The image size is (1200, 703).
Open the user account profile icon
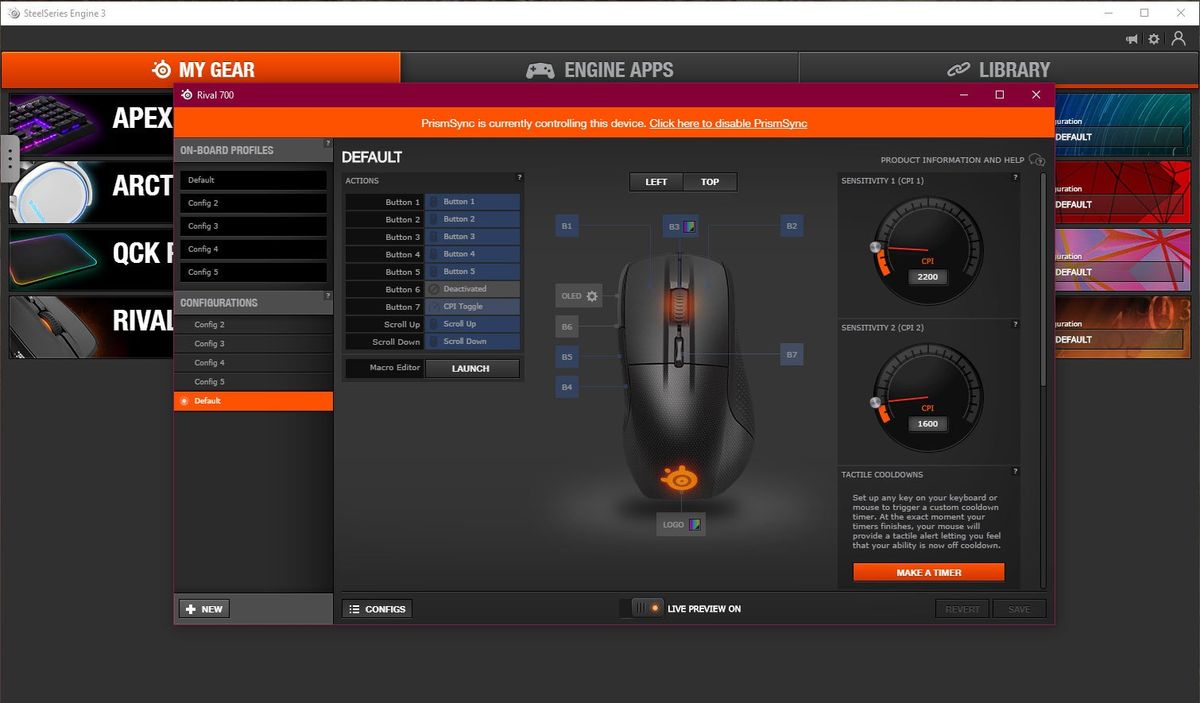(x=1178, y=38)
